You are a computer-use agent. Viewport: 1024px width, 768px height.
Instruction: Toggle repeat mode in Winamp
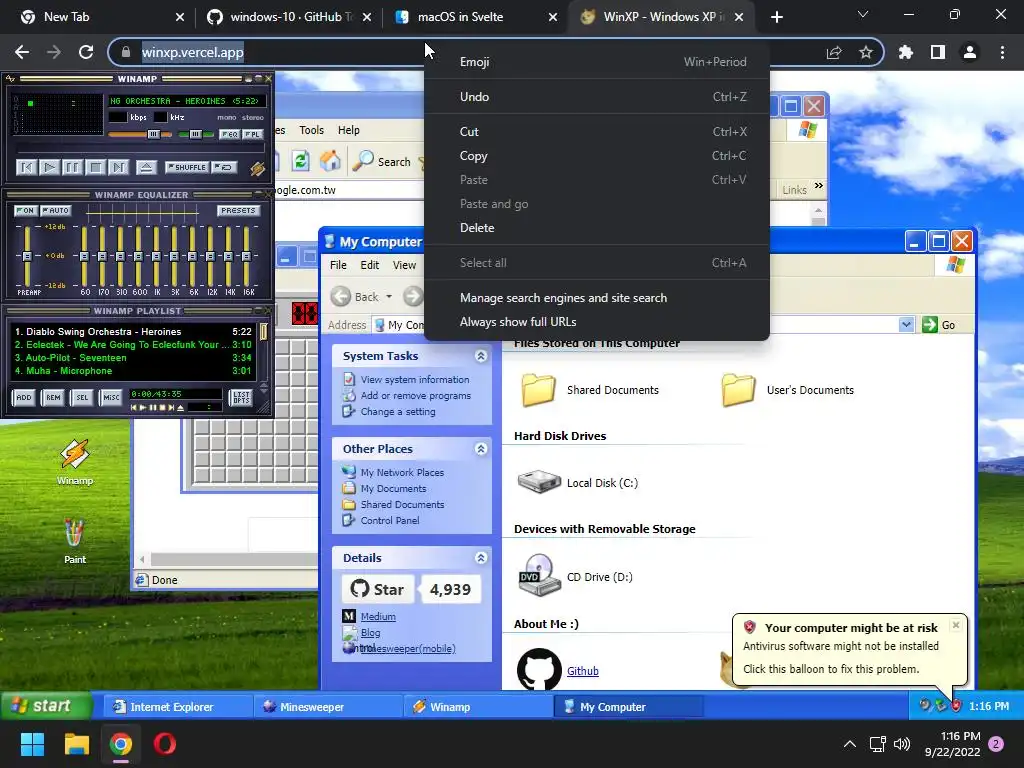coord(224,167)
